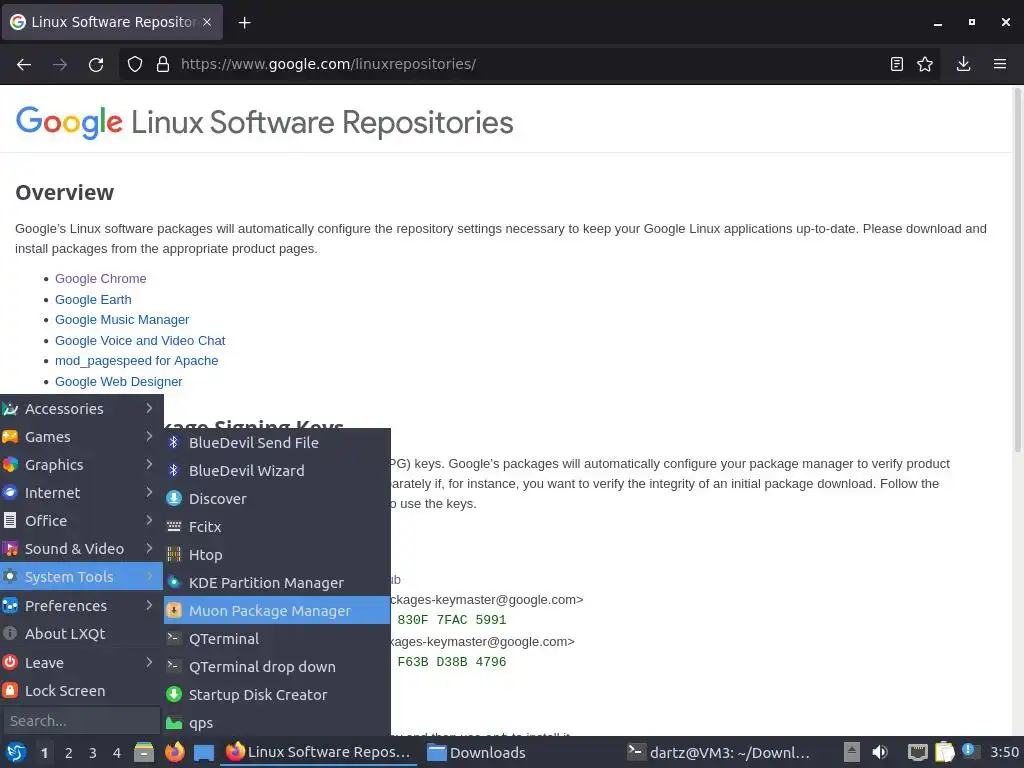Expand the Sound & Video menu category
The image size is (1024, 768).
click(x=82, y=549)
